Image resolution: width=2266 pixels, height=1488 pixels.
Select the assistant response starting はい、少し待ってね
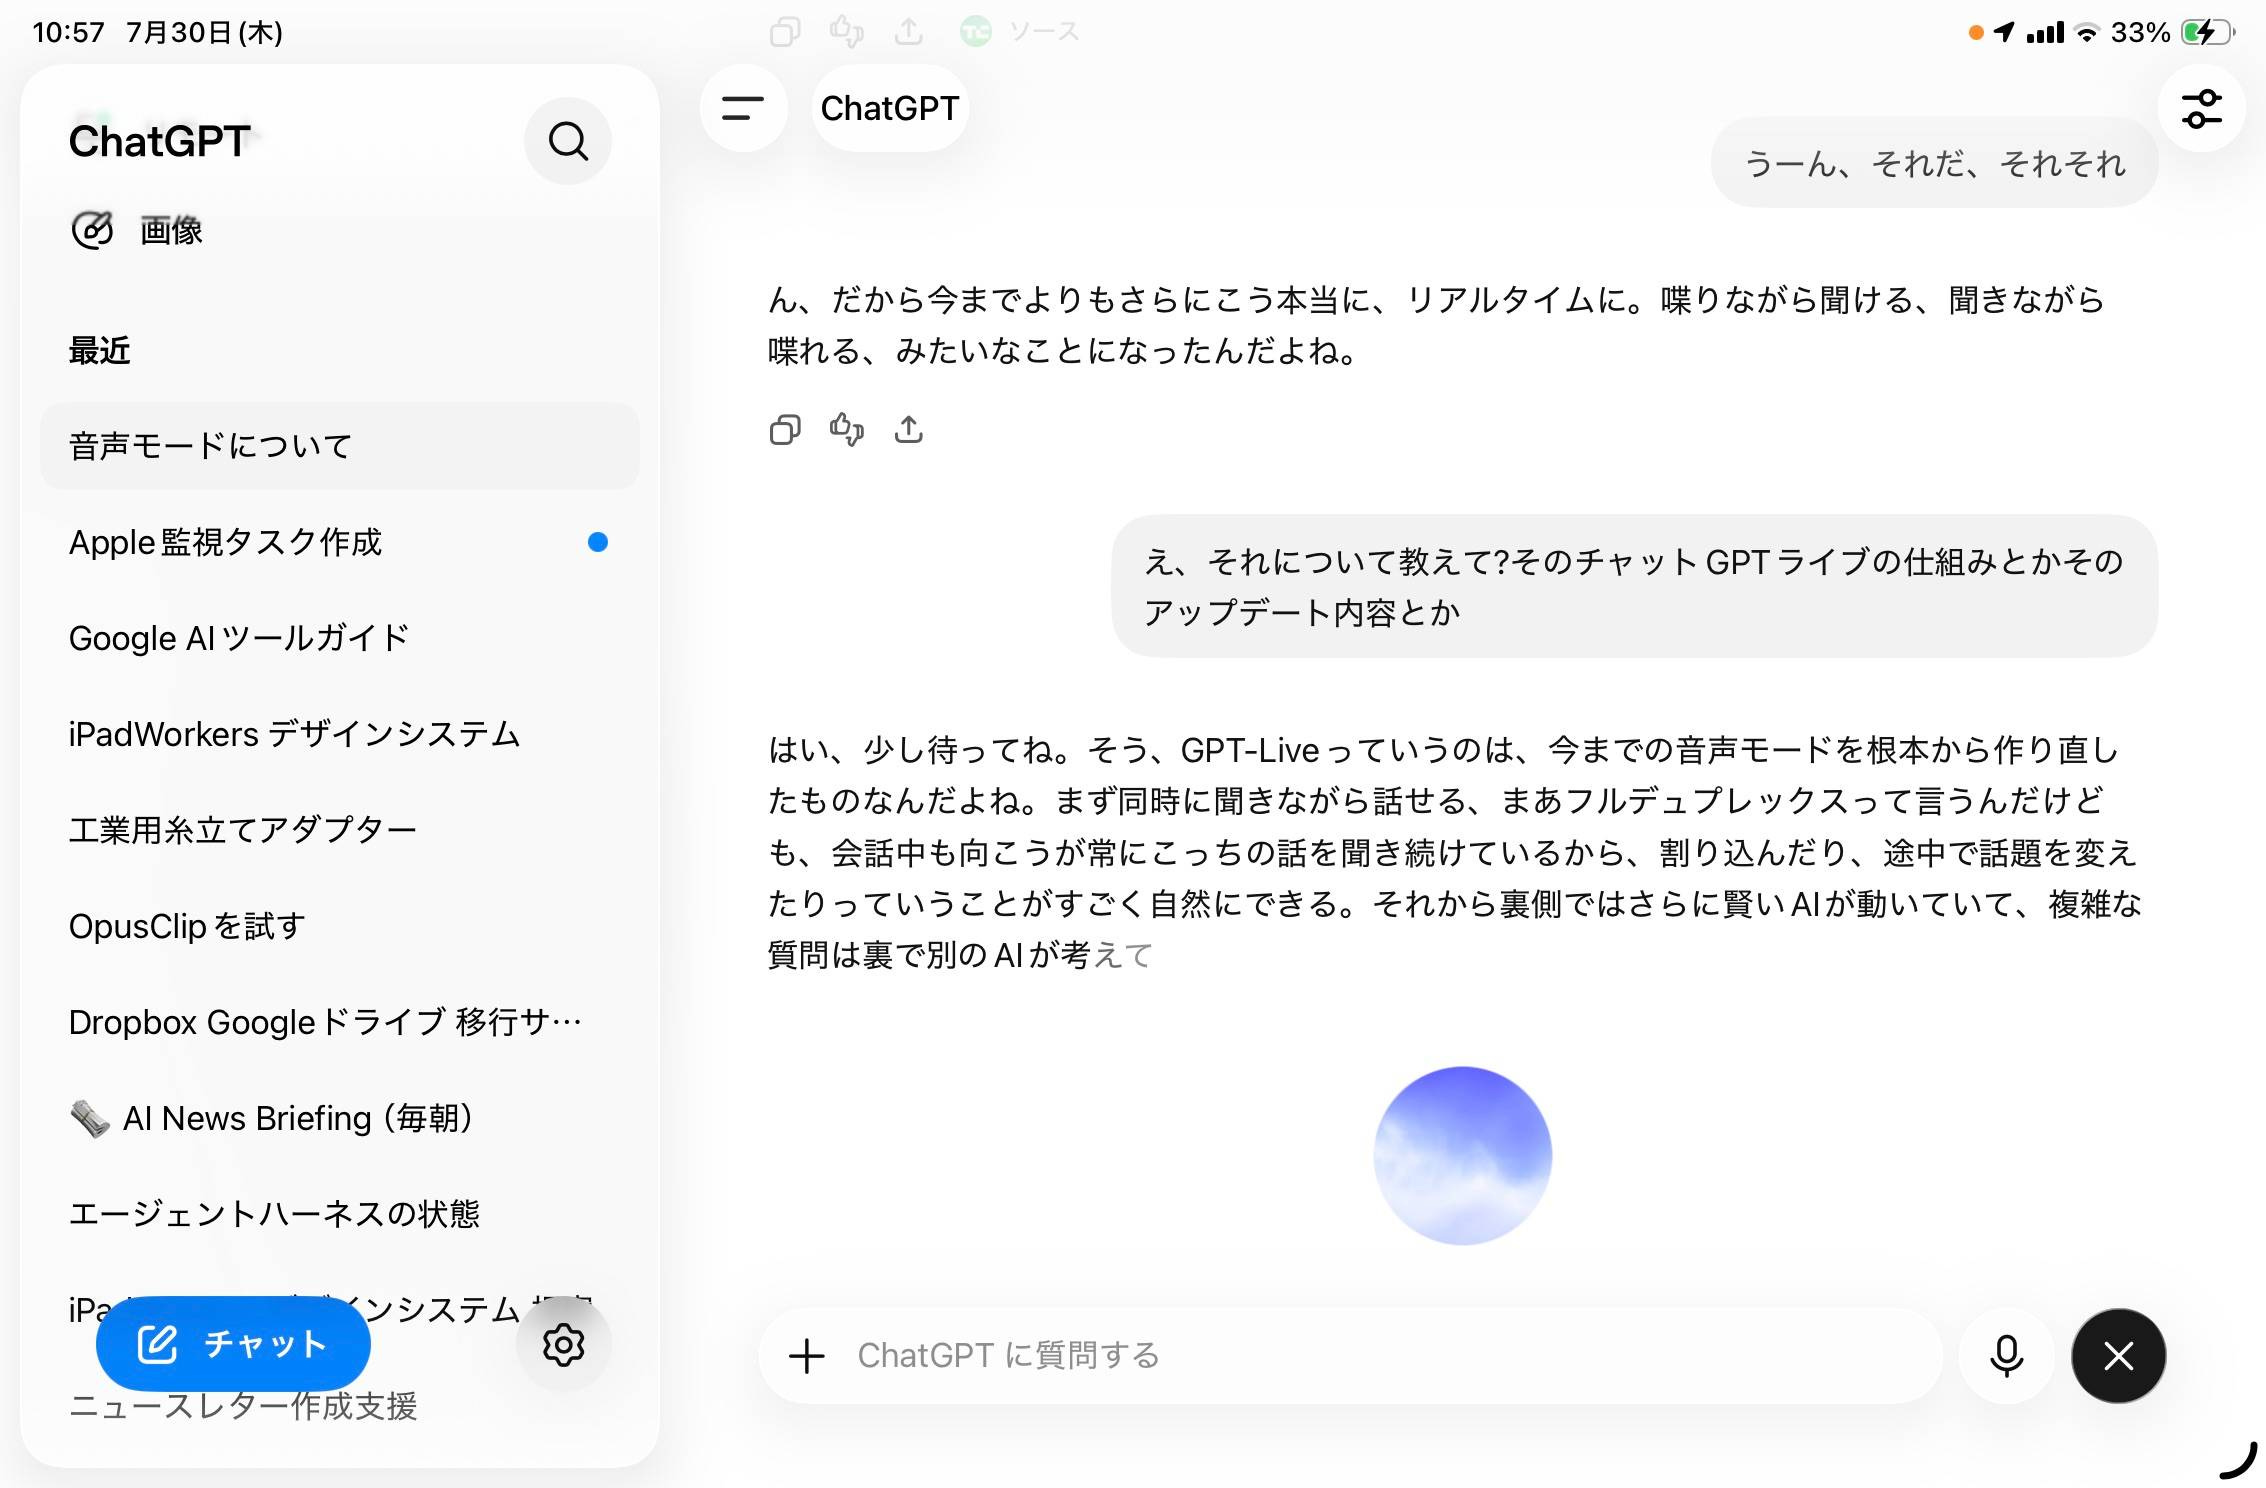pyautogui.click(x=1454, y=852)
